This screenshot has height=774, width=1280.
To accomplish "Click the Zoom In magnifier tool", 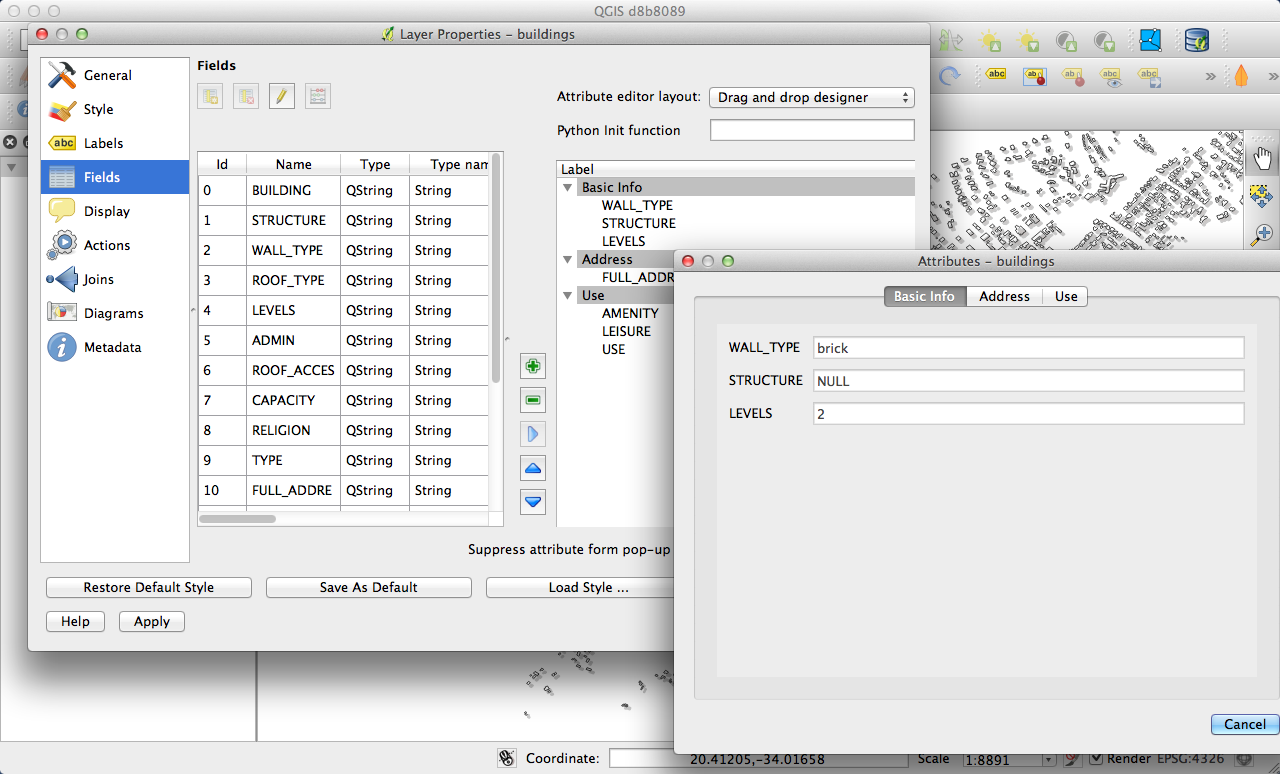I will click(x=1262, y=234).
